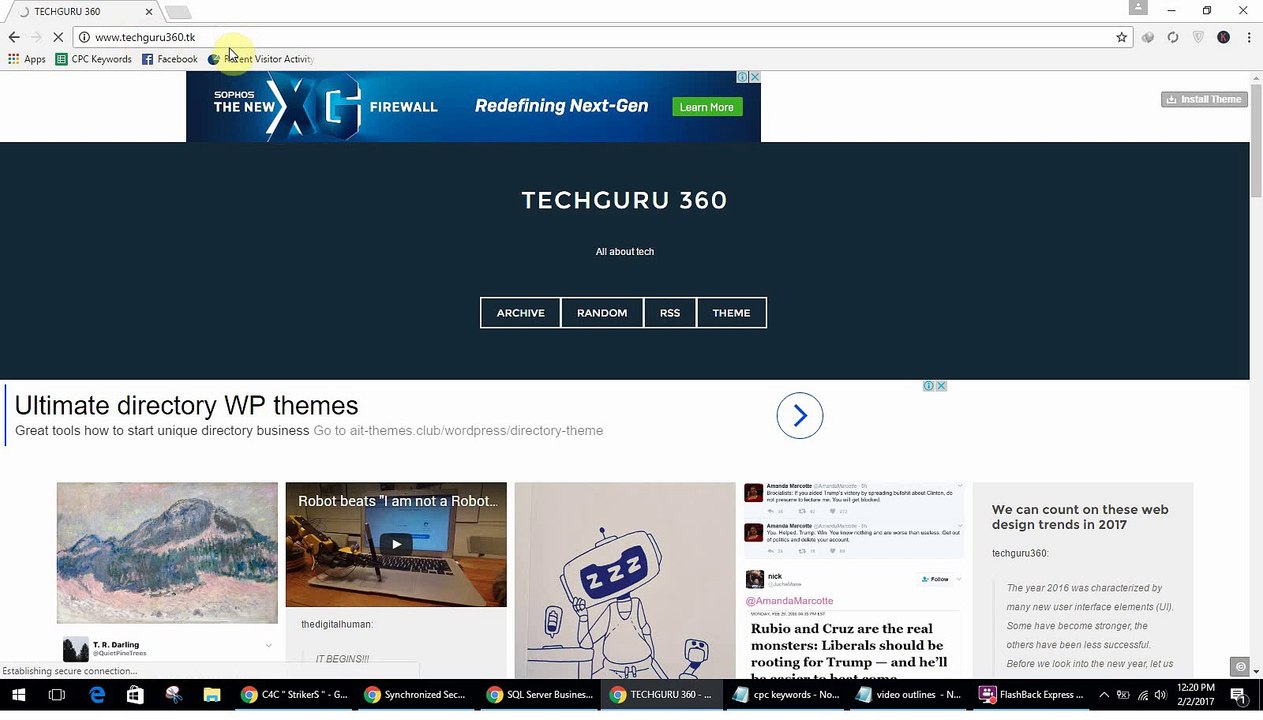Open the Windows Start menu
This screenshot has height=720, width=1263.
pos(18,695)
